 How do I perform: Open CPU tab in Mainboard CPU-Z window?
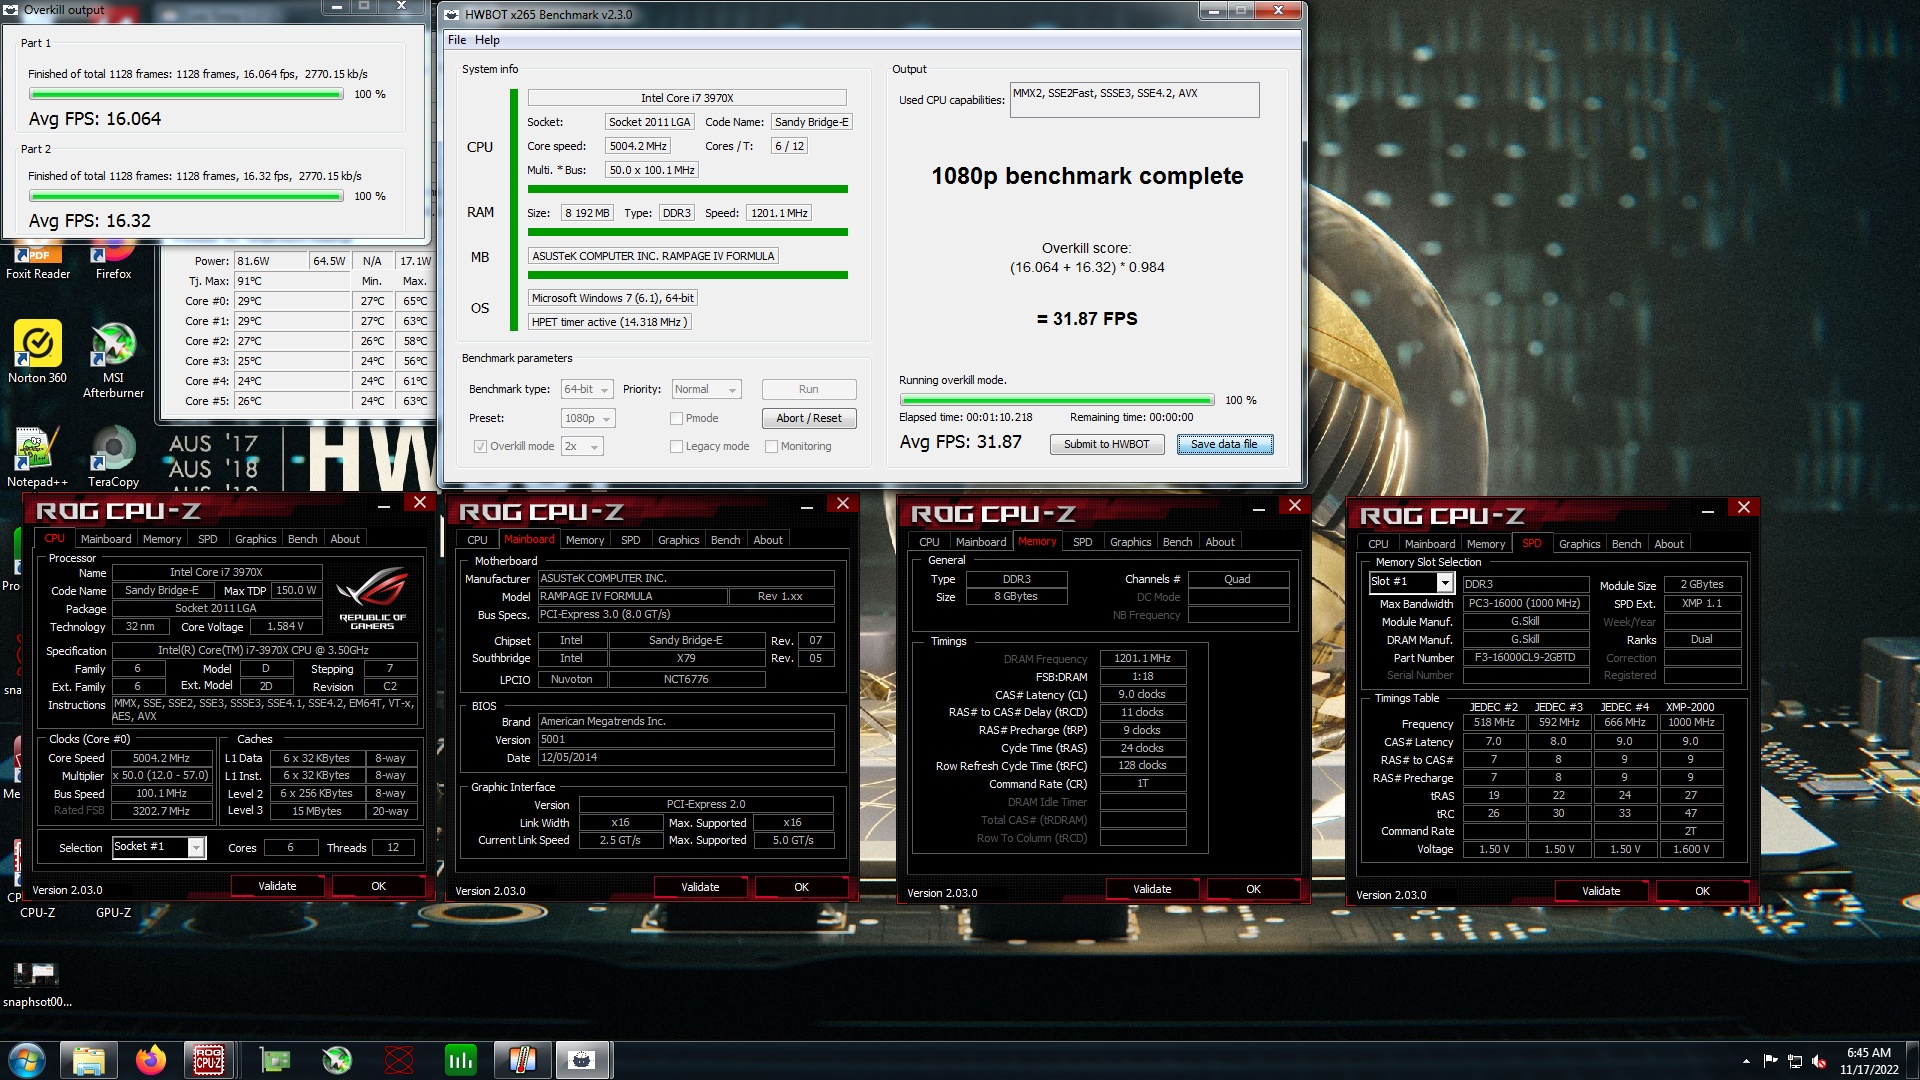477,540
